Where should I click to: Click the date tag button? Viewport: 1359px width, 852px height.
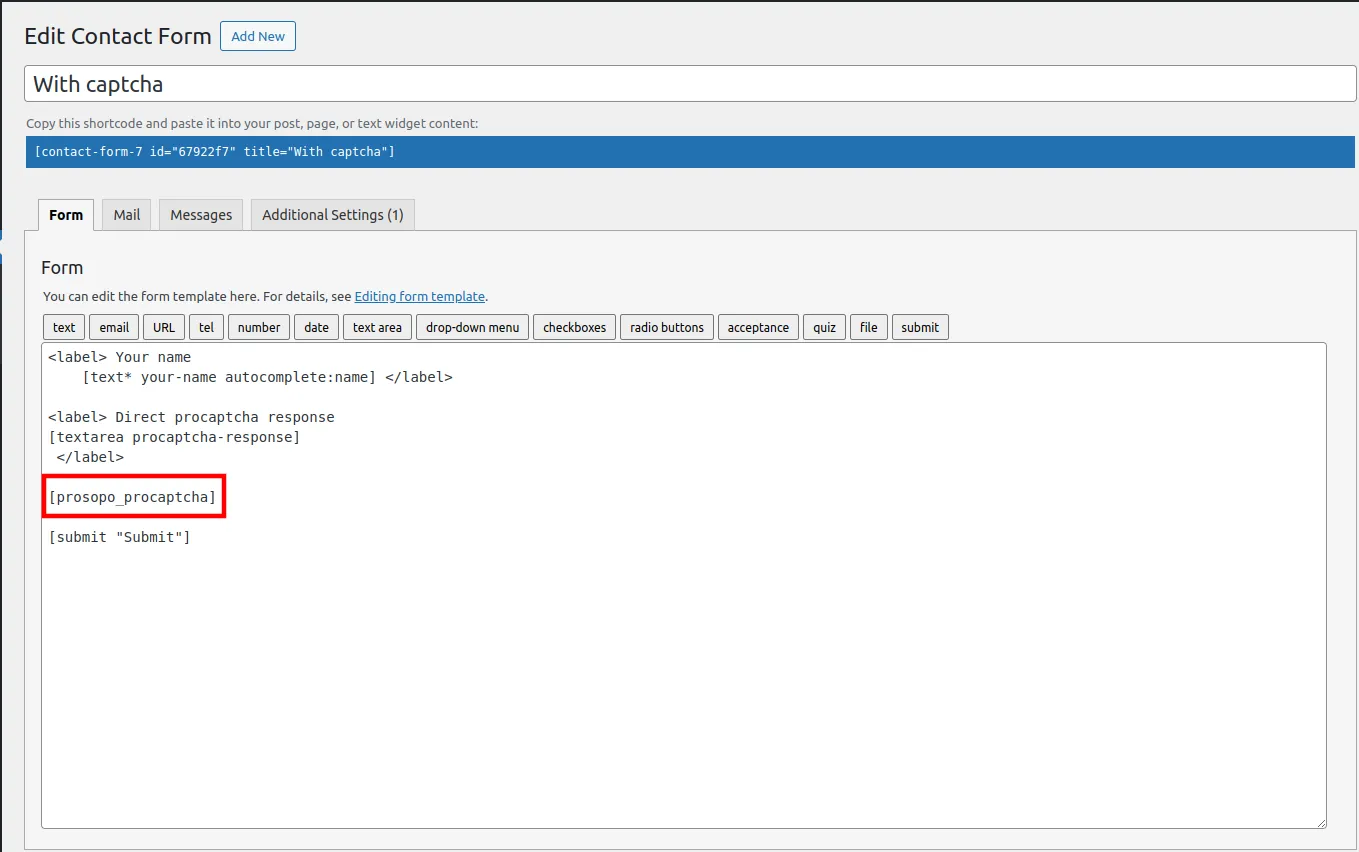[x=316, y=327]
